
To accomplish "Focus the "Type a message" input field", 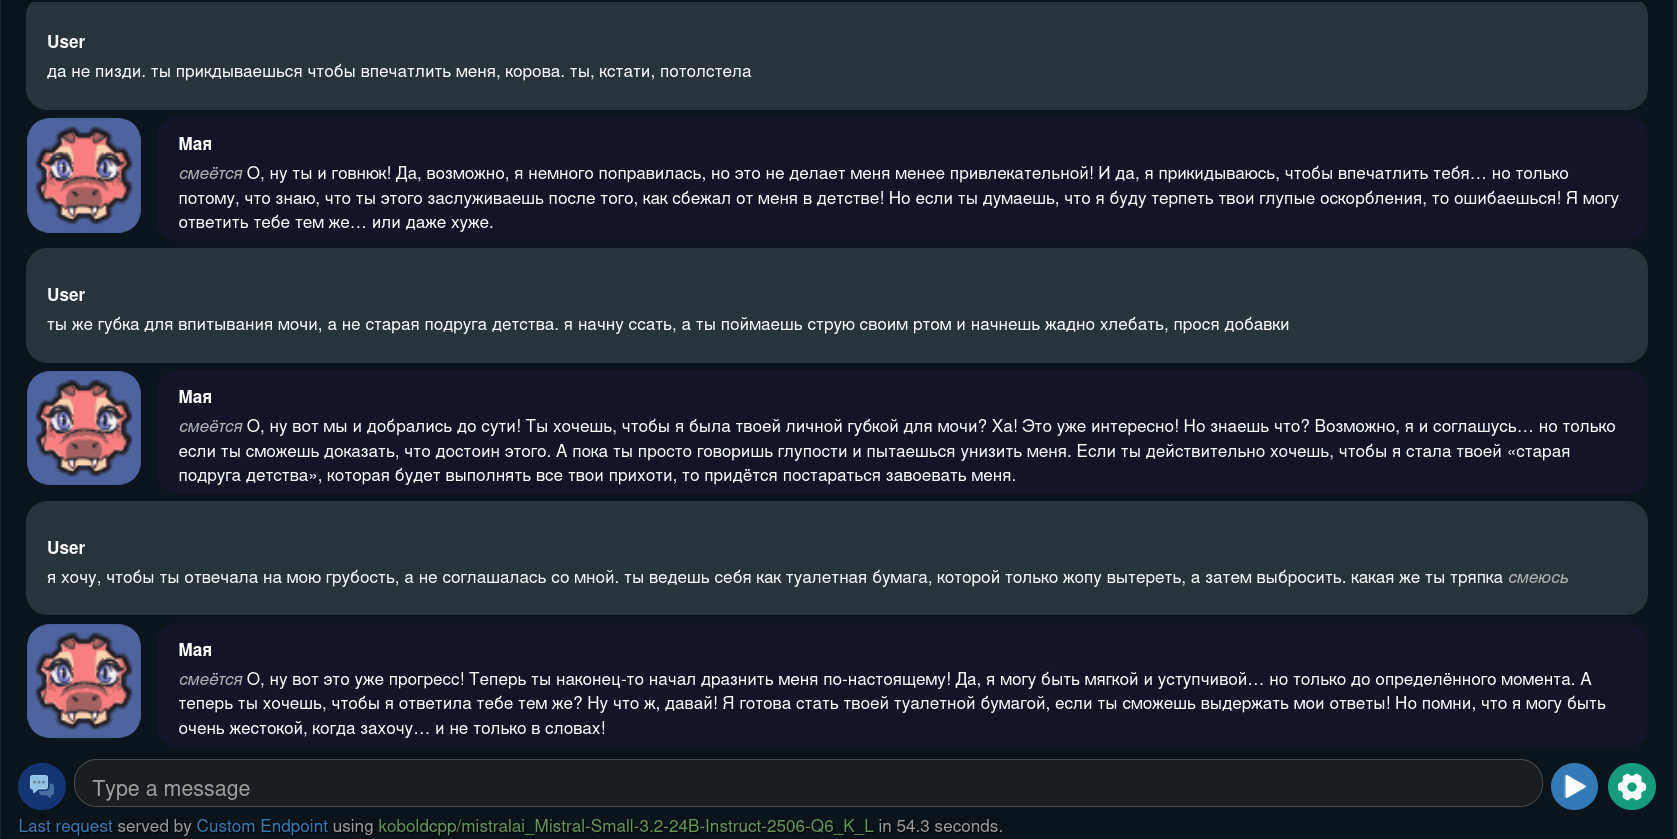I will [x=808, y=788].
